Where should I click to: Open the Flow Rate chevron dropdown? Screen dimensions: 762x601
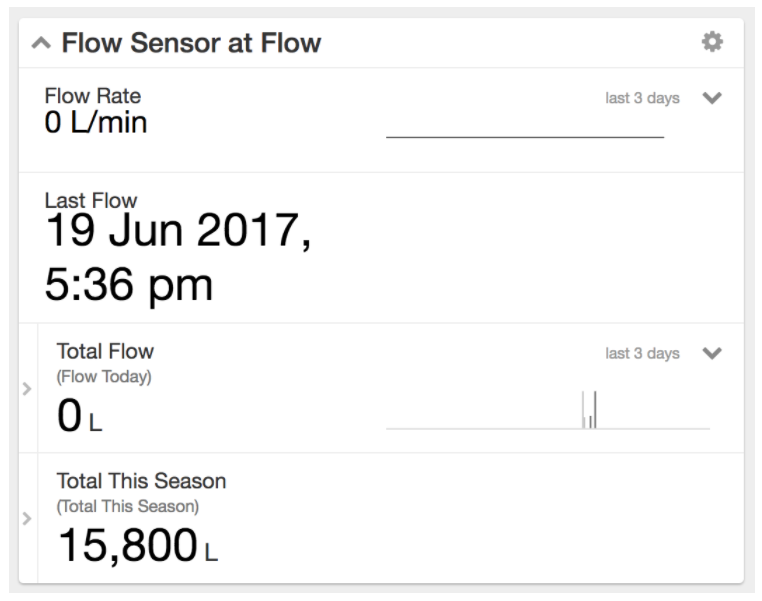(712, 98)
